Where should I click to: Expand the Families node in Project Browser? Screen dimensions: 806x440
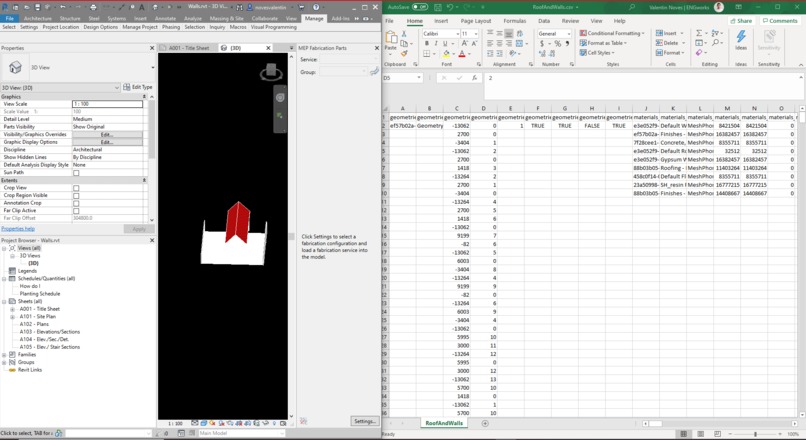5,355
